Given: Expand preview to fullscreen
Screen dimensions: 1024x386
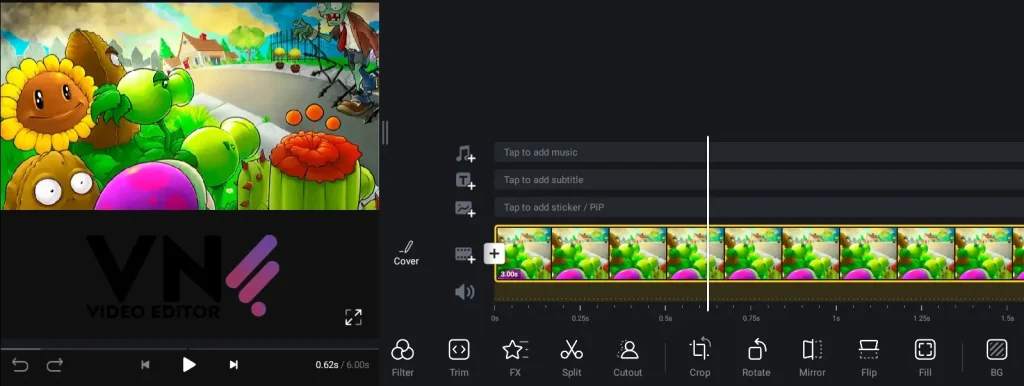Looking at the screenshot, I should click(x=353, y=317).
